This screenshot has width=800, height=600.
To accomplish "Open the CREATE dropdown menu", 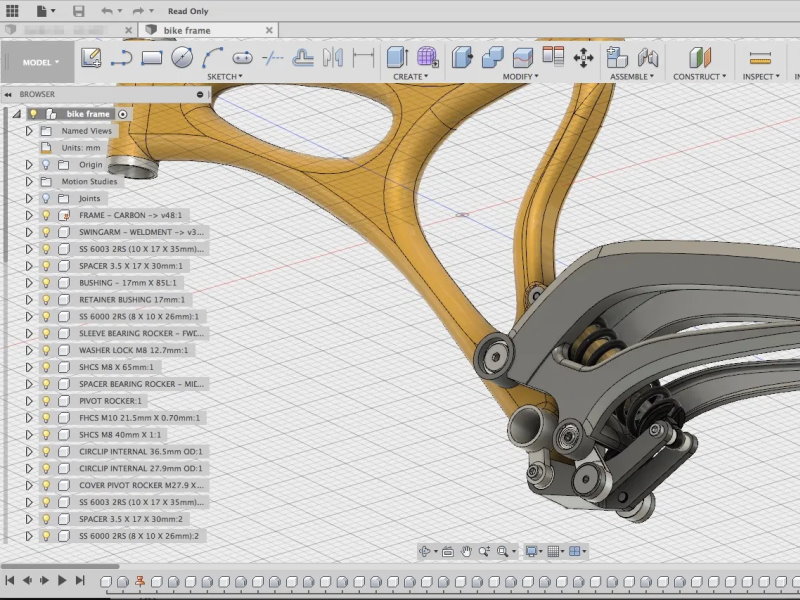I will 410,77.
